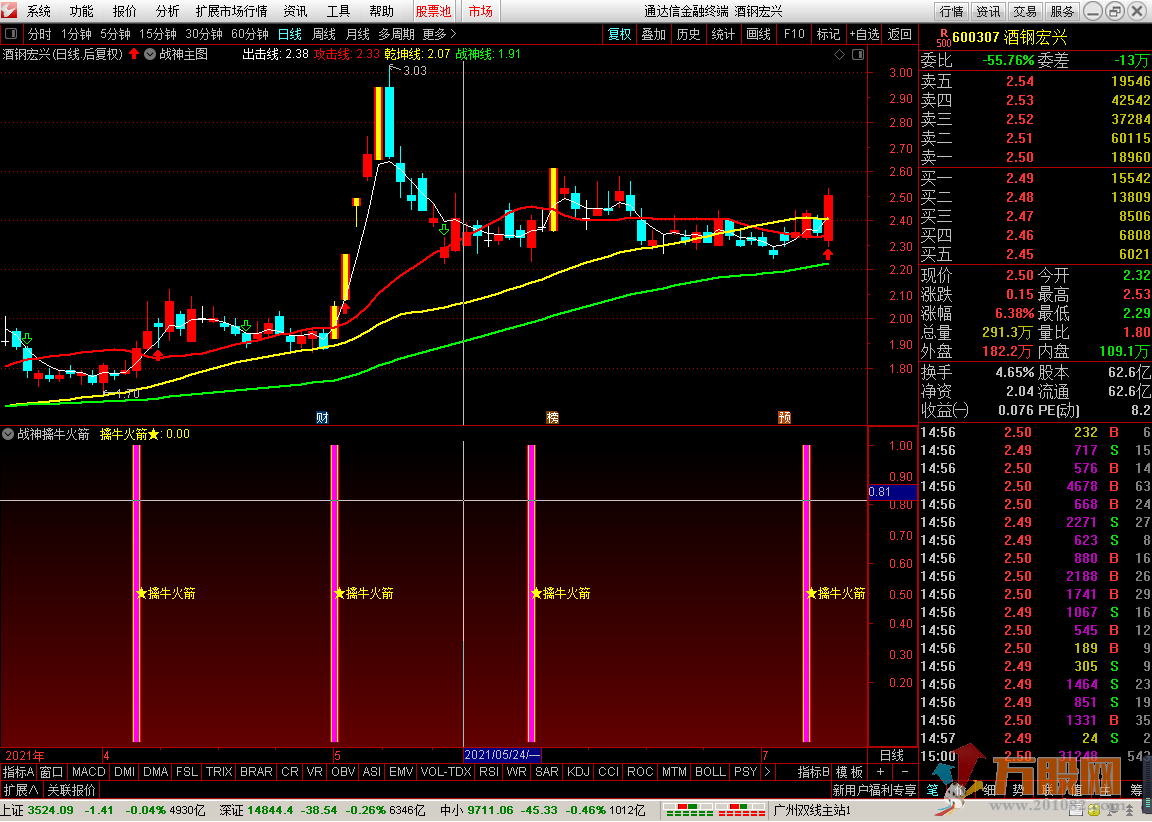Image resolution: width=1152 pixels, height=822 pixels.
Task: Switch to the 股票池 tab
Action: (433, 11)
